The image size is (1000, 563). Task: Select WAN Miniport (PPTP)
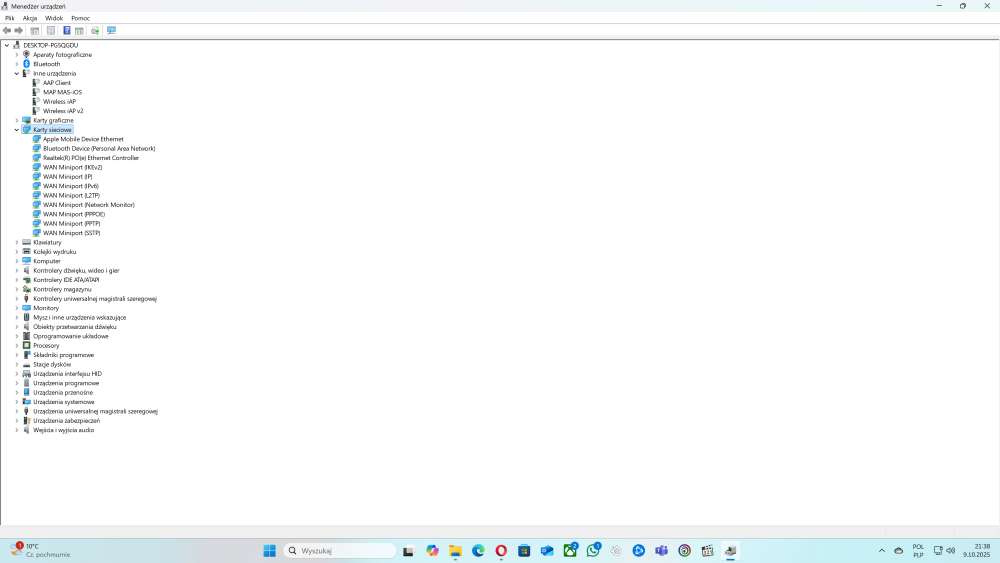click(x=71, y=224)
